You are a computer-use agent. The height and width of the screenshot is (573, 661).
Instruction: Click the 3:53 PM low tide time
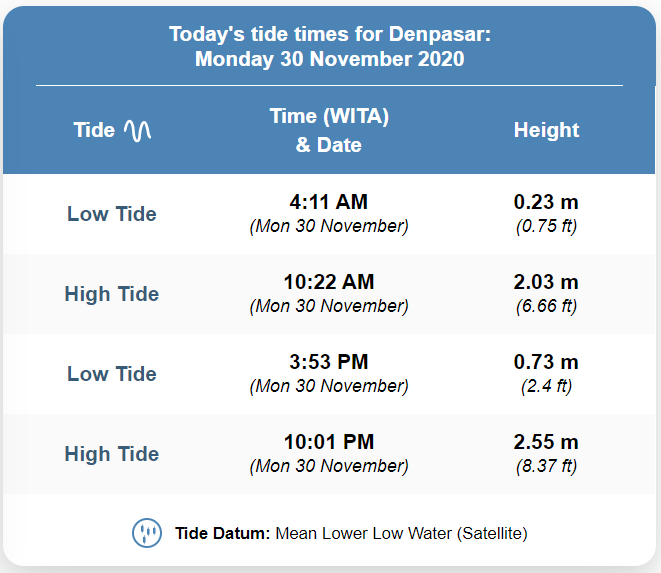329,362
